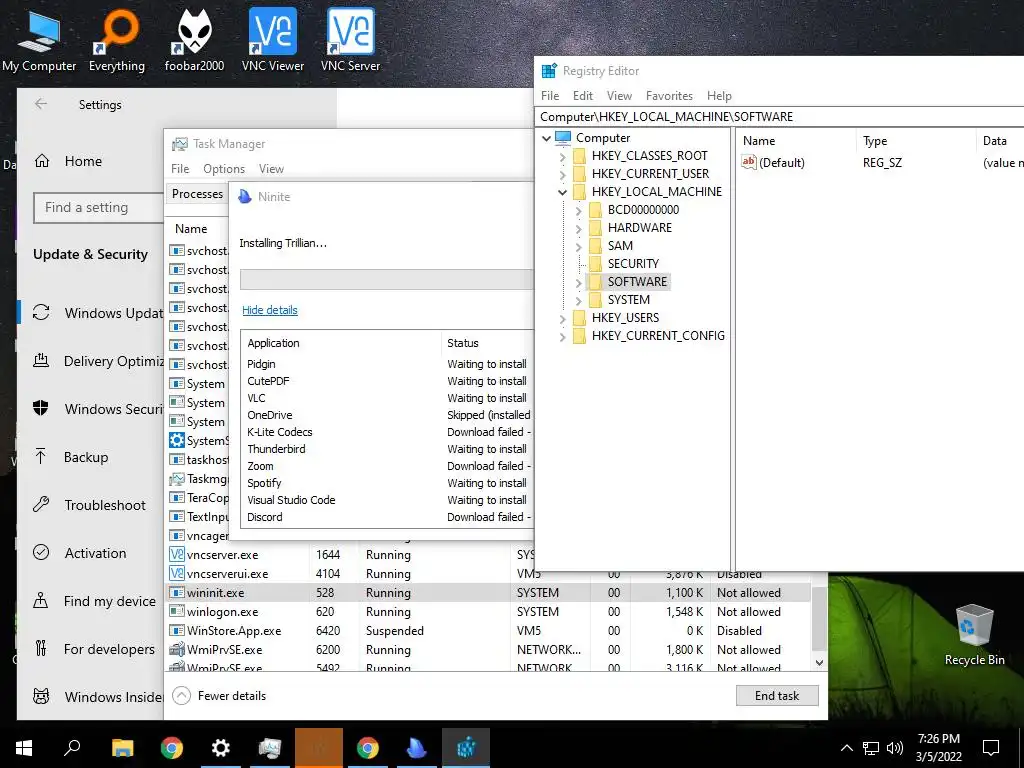This screenshot has width=1024, height=768.
Task: Switch to Task Manager taskbar icon
Action: point(270,748)
